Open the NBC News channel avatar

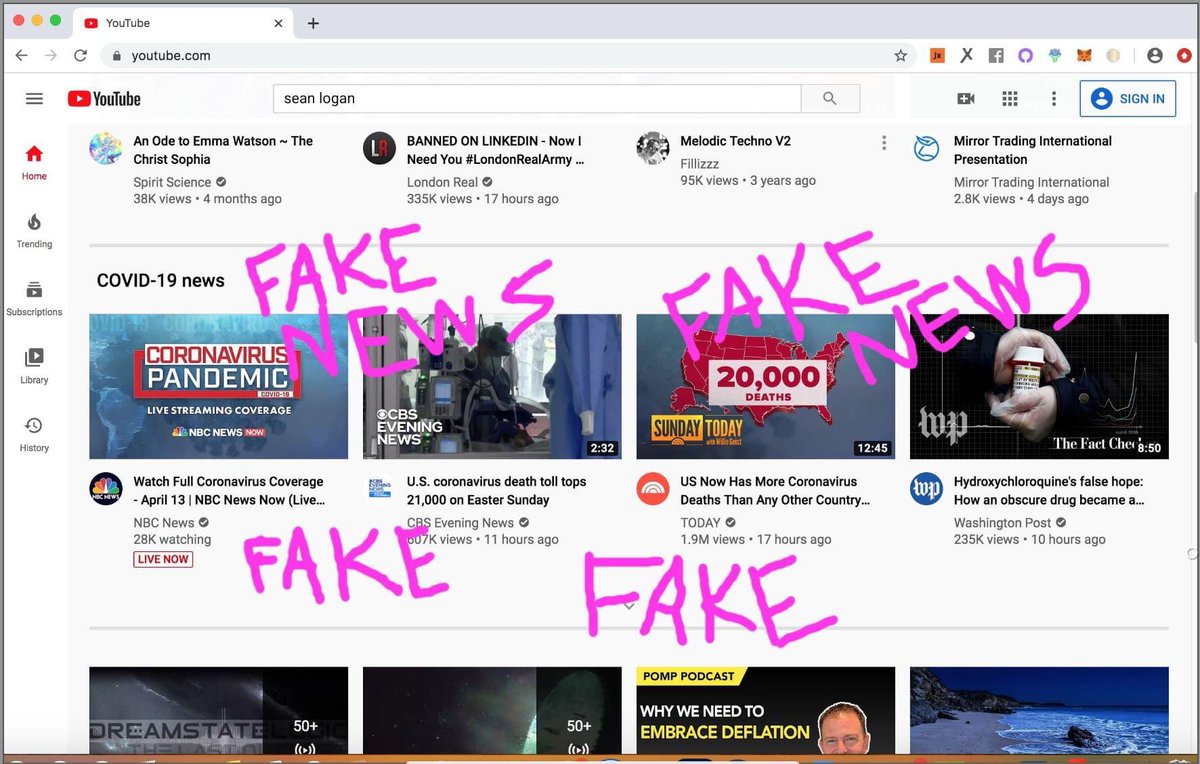(x=105, y=489)
